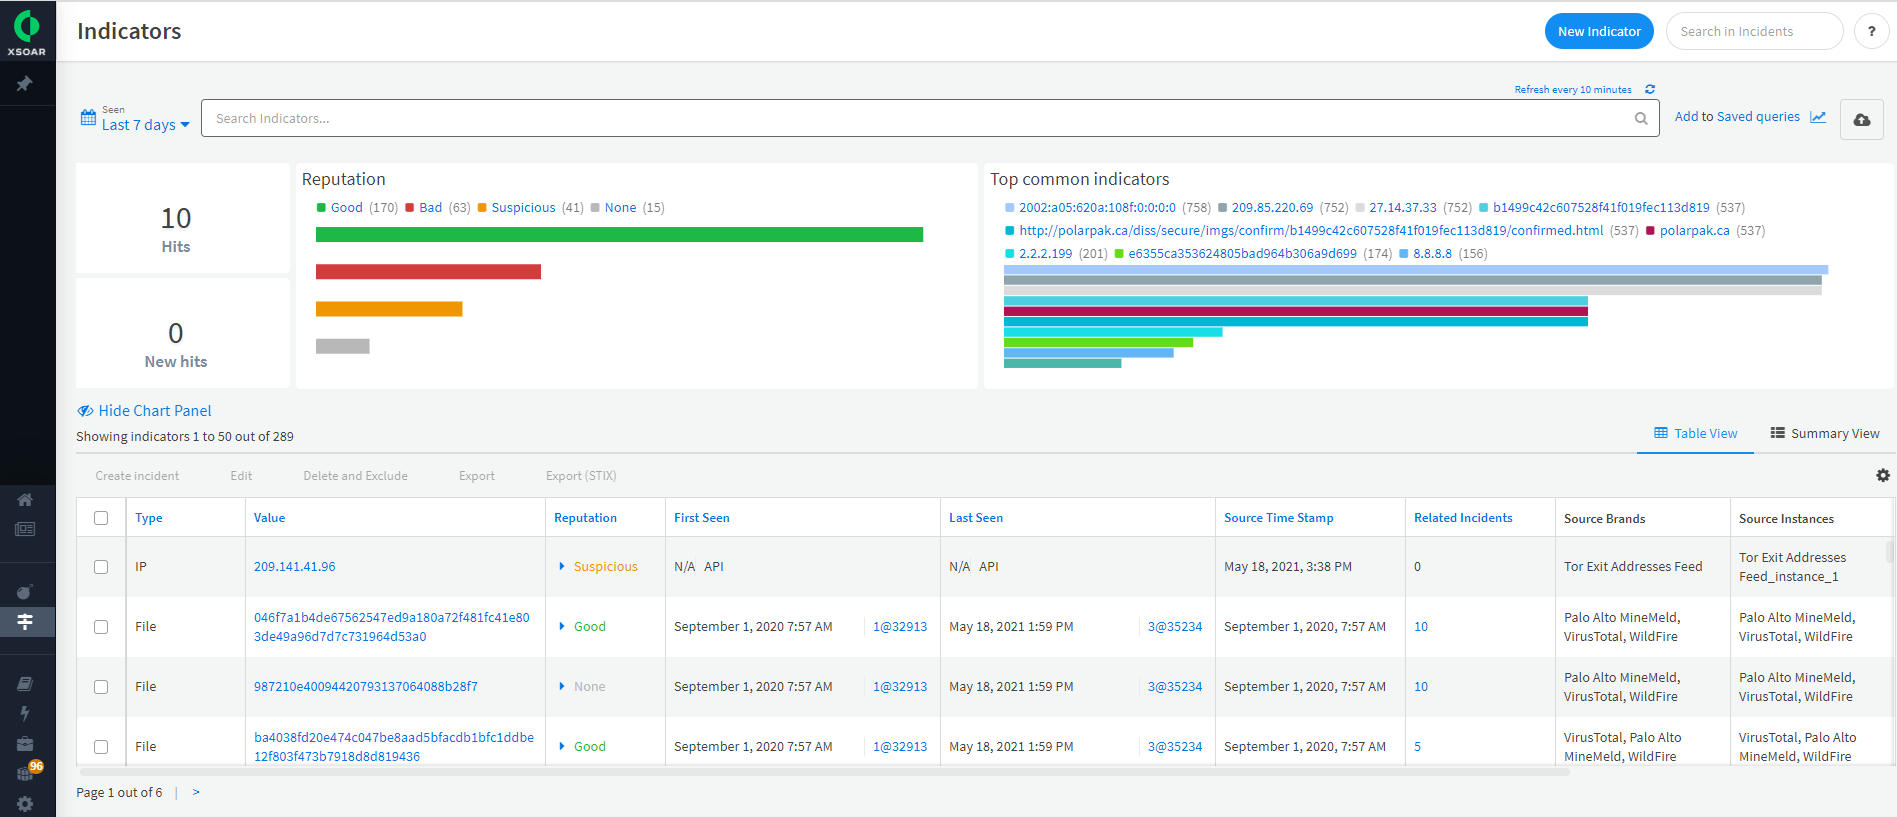This screenshot has width=1897, height=817.
Task: Select the Table View tab
Action: tap(1695, 434)
